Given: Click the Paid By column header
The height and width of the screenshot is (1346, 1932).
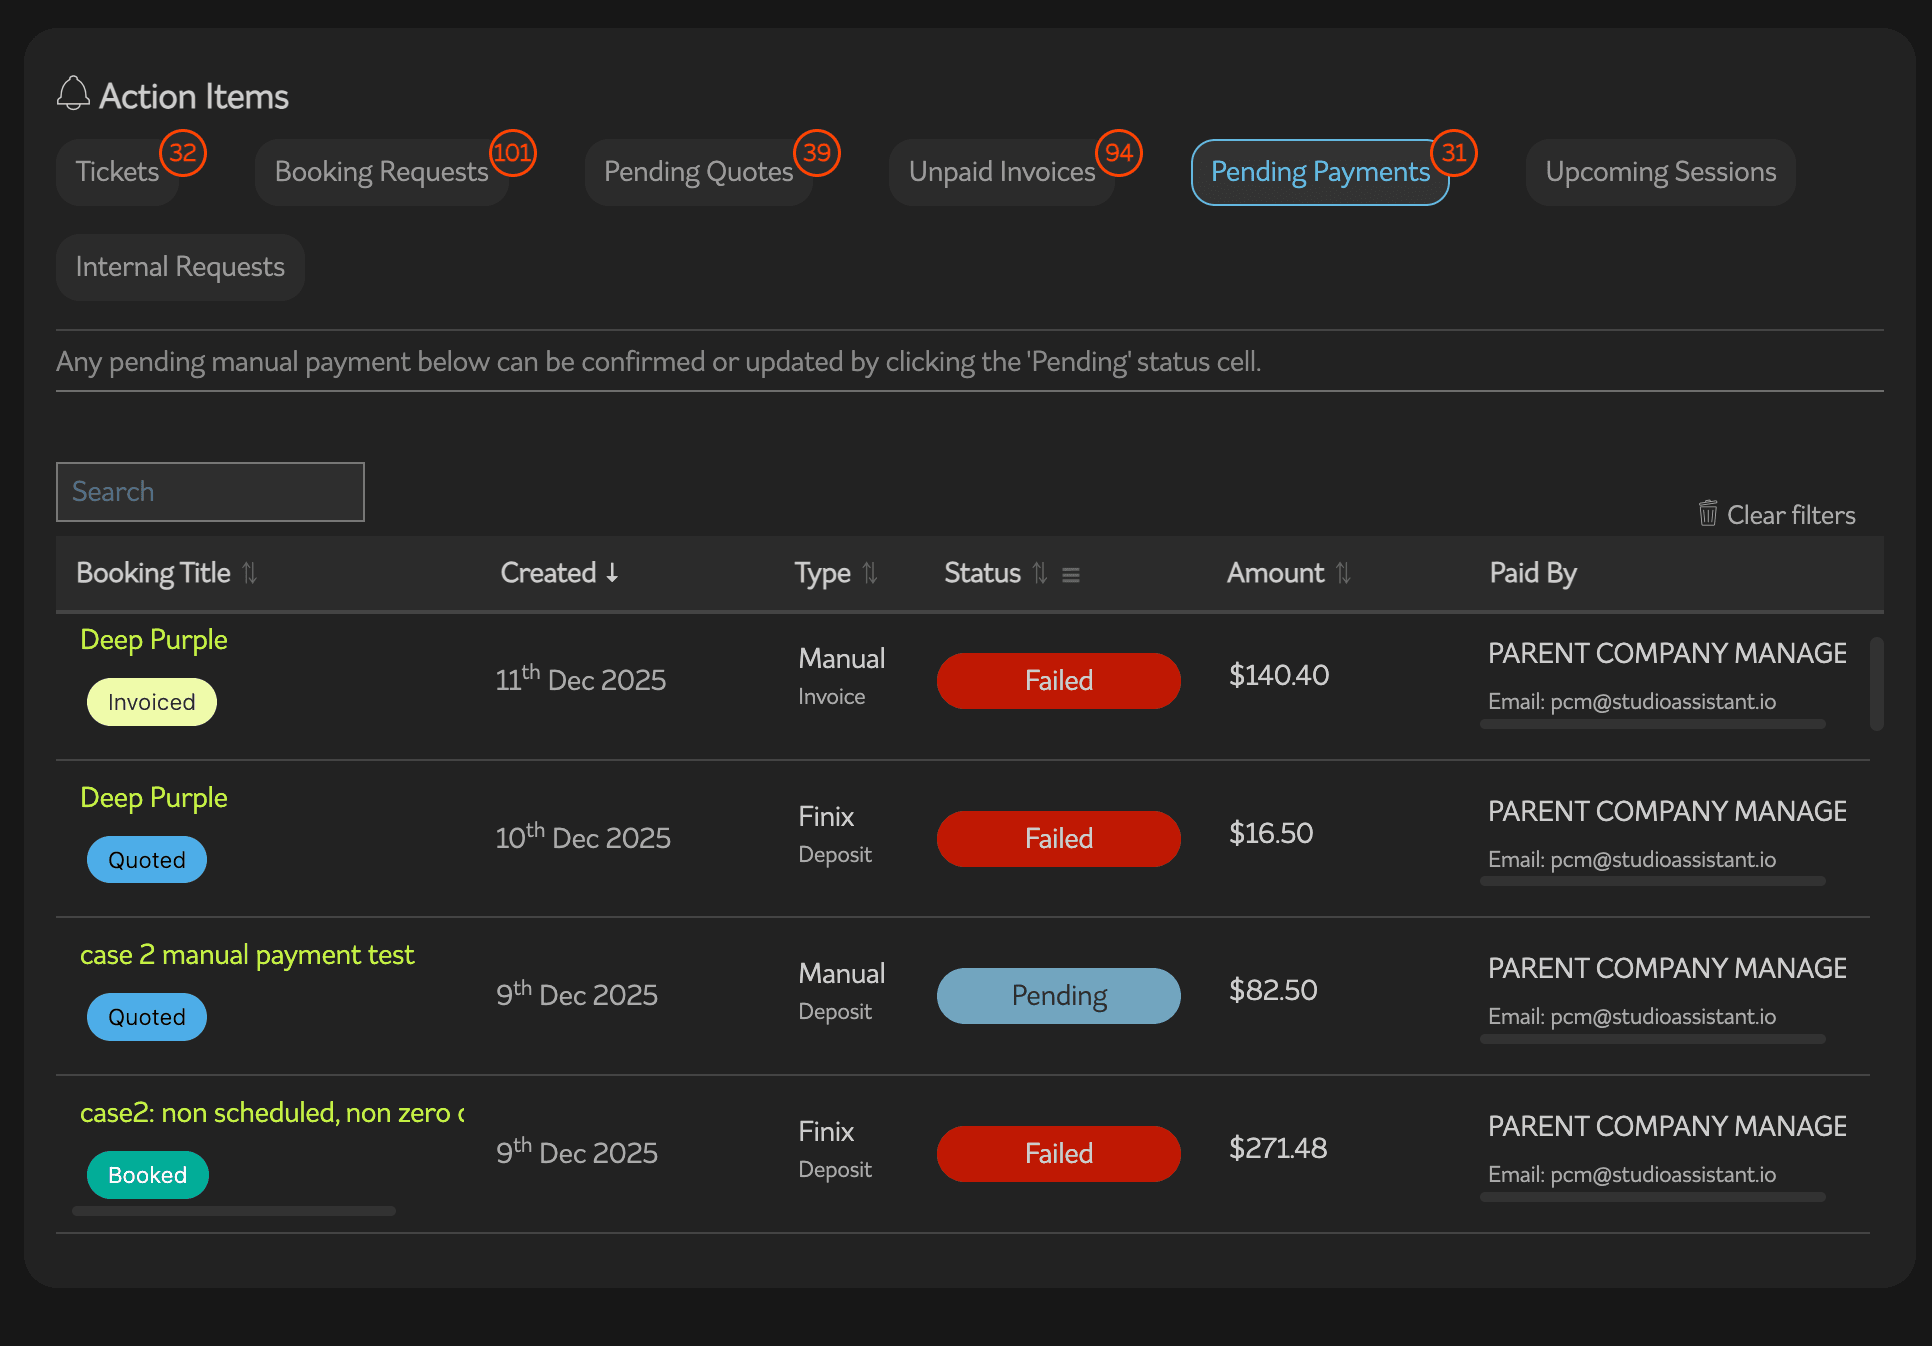Looking at the screenshot, I should click(1533, 573).
